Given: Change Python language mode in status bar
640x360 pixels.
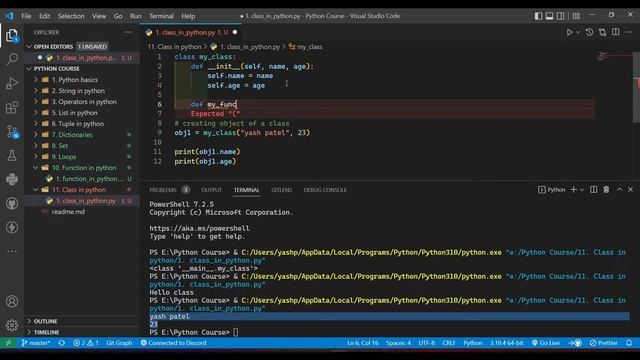Looking at the screenshot, I should [473, 343].
